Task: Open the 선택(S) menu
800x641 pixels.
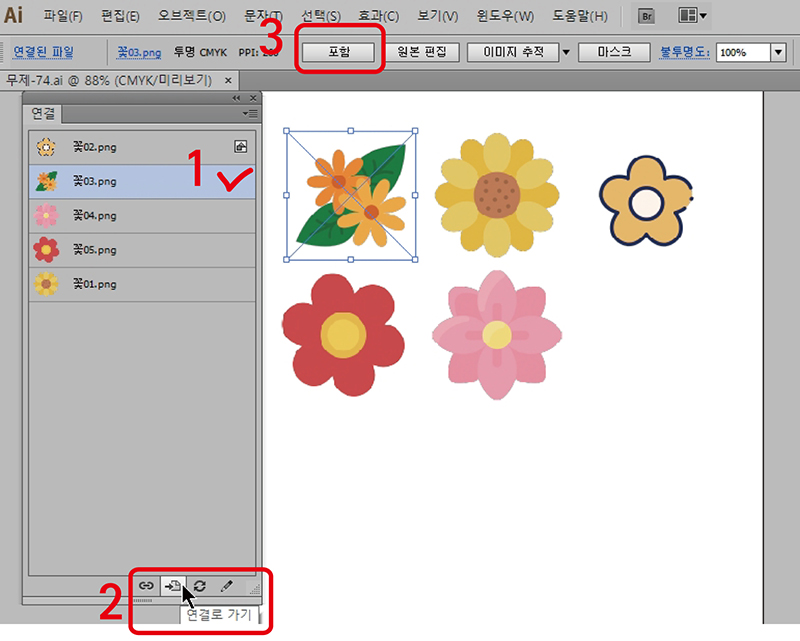Action: (321, 16)
